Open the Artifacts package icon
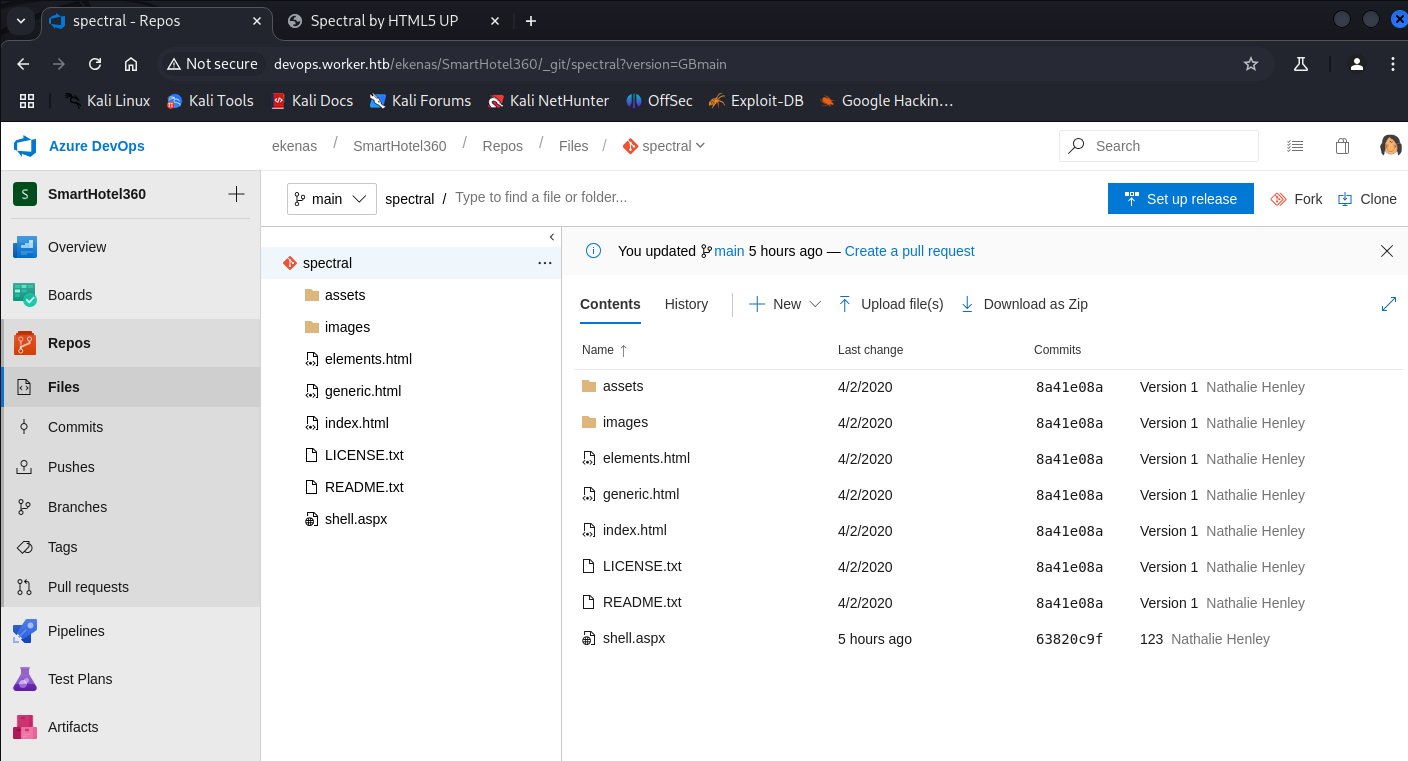This screenshot has width=1408, height=761. click(25, 727)
